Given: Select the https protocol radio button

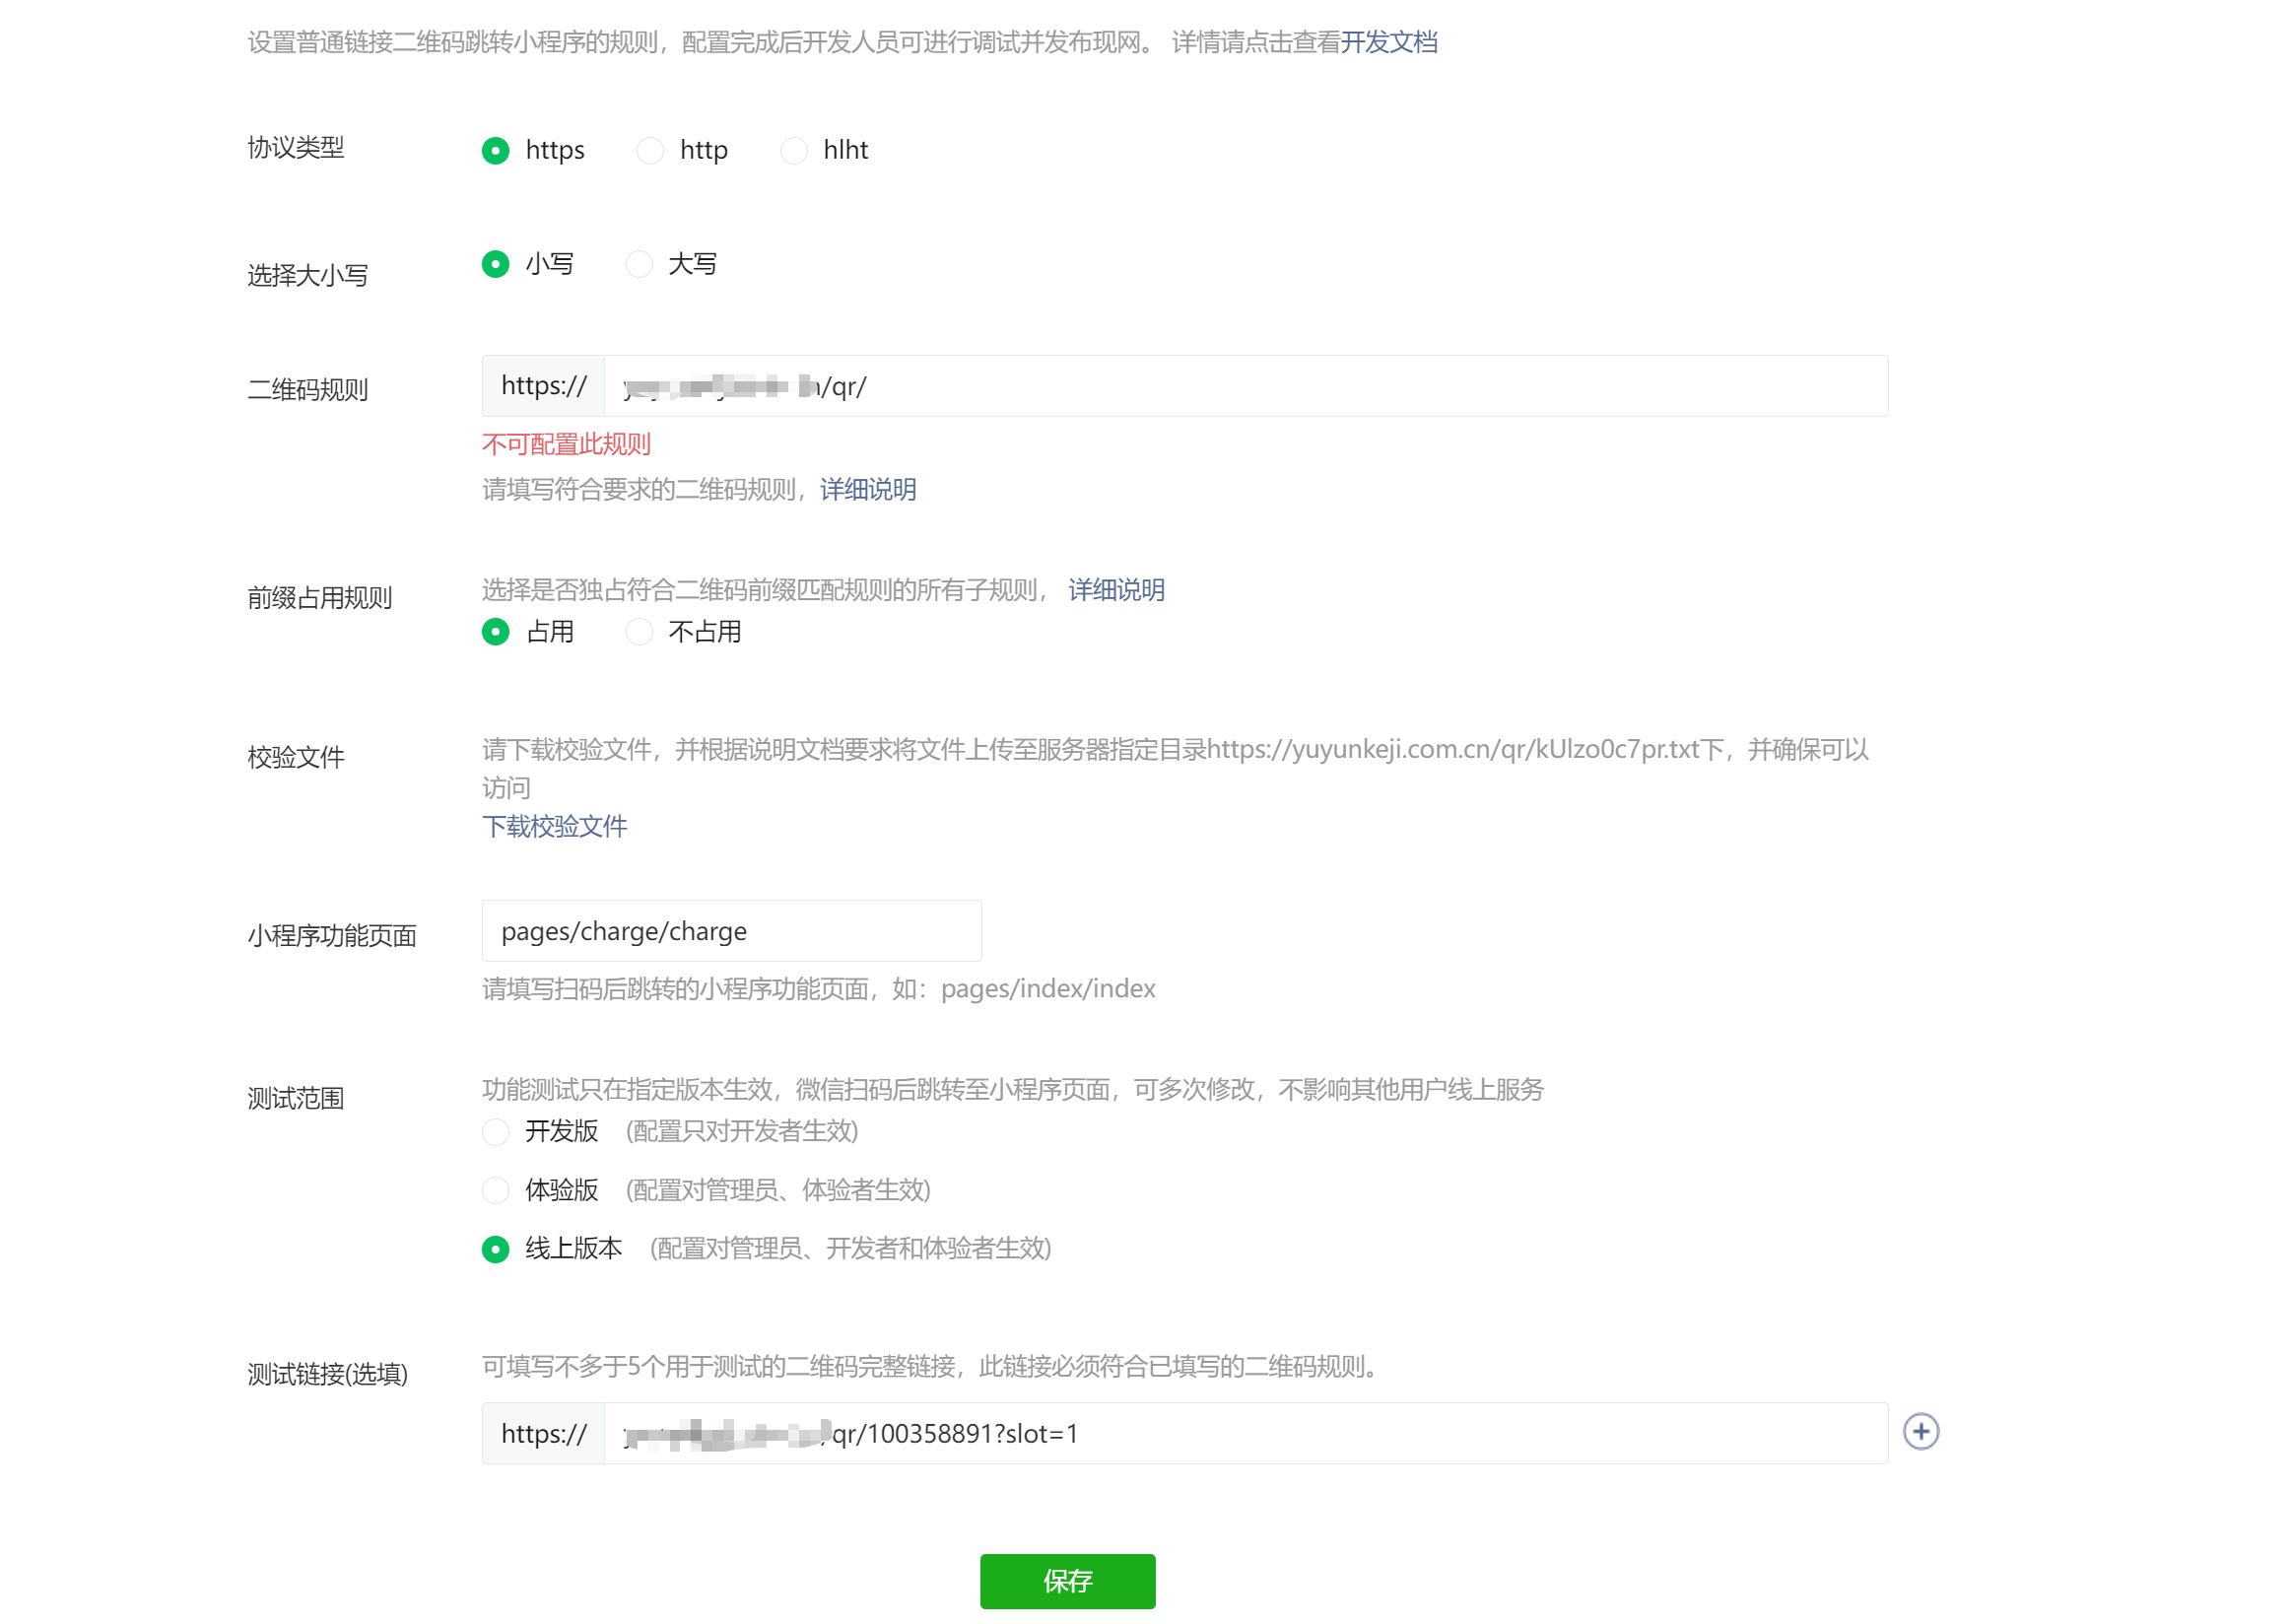Looking at the screenshot, I should (496, 151).
